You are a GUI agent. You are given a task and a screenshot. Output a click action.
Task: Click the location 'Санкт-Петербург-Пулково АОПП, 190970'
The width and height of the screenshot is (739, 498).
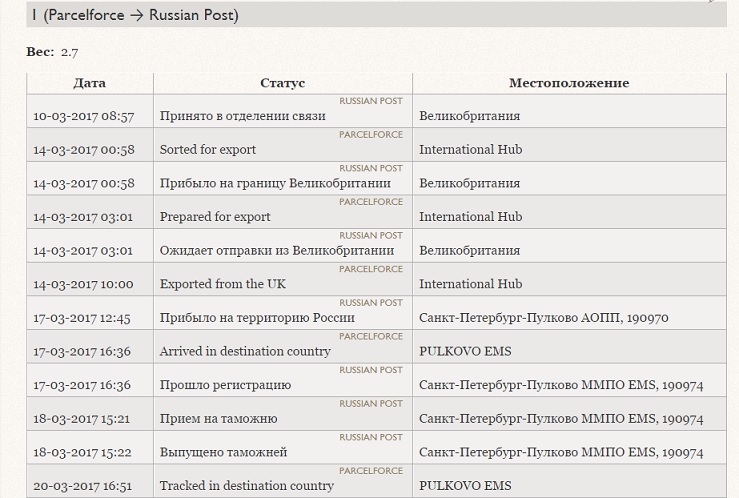[544, 318]
